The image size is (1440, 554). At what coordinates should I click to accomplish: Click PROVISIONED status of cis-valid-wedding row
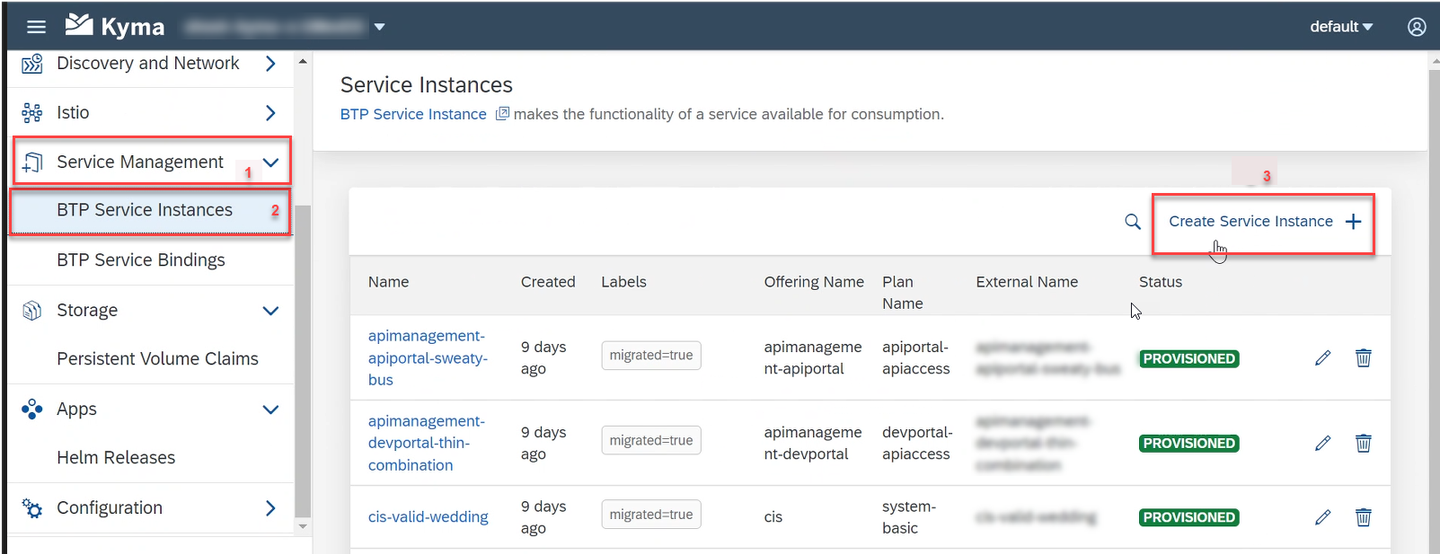(1189, 517)
